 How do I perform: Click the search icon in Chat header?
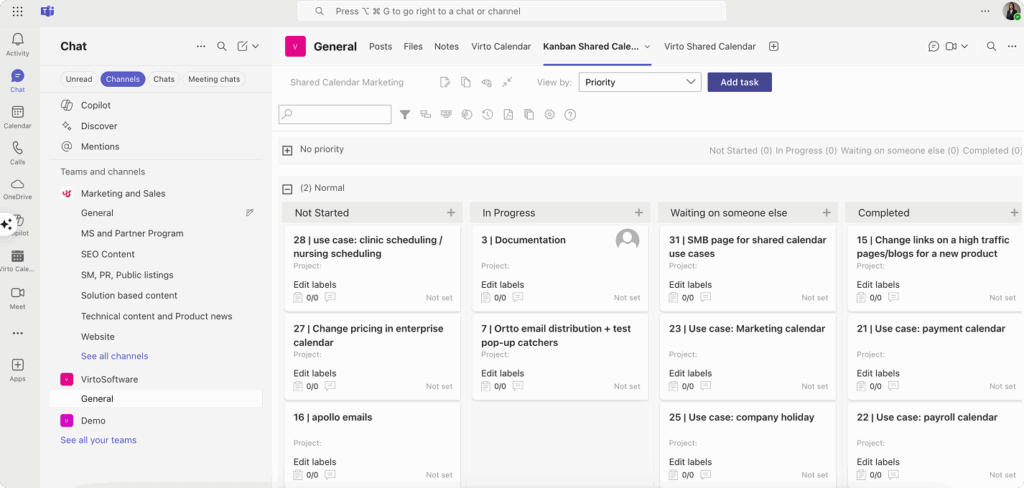(x=222, y=46)
